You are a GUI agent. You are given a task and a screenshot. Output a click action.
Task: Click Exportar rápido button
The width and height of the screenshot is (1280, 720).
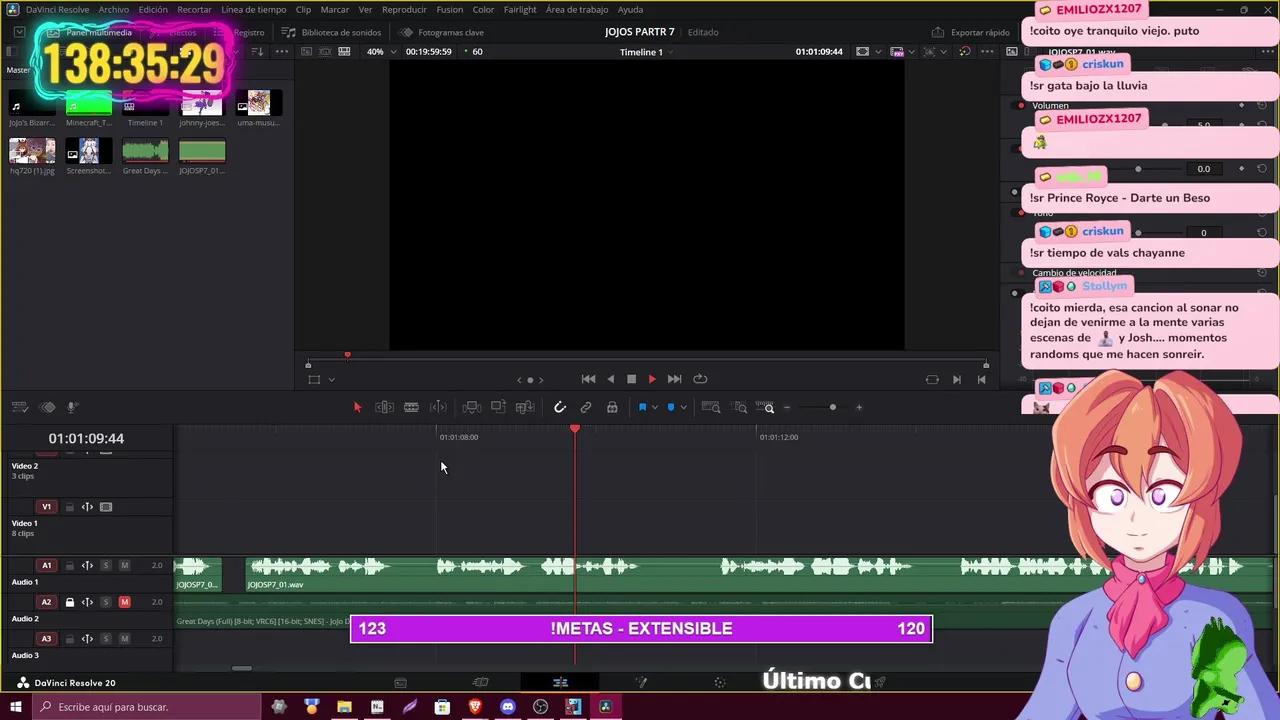click(971, 32)
